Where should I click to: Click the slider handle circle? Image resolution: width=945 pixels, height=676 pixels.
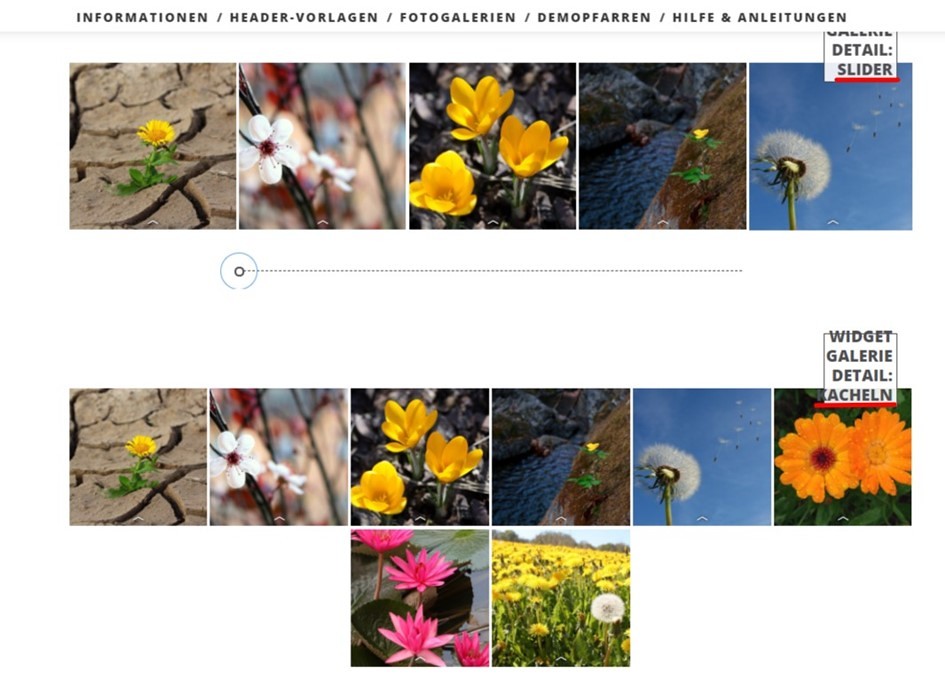(239, 271)
